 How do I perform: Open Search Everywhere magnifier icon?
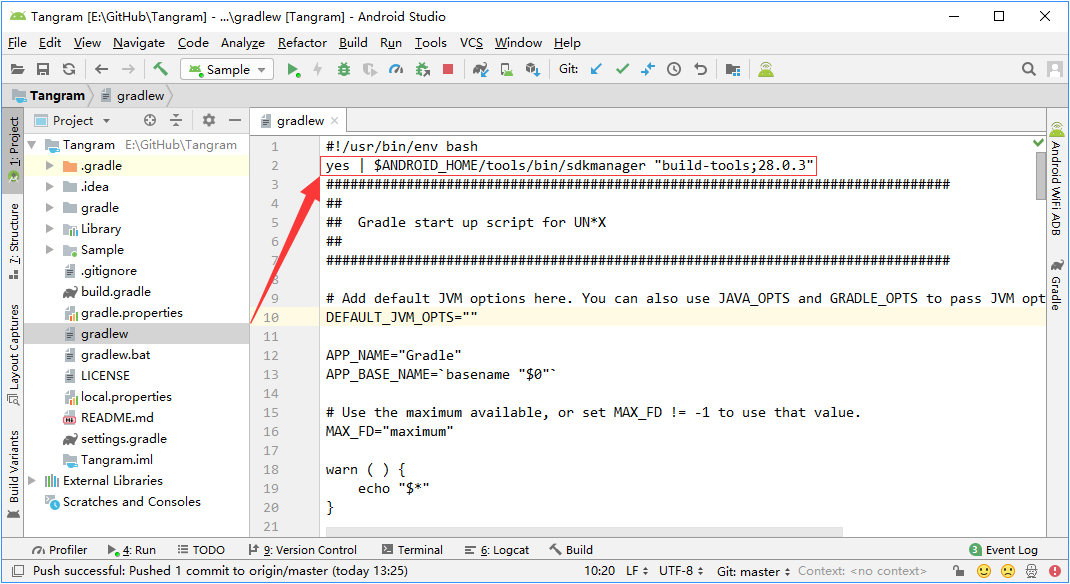[1028, 69]
